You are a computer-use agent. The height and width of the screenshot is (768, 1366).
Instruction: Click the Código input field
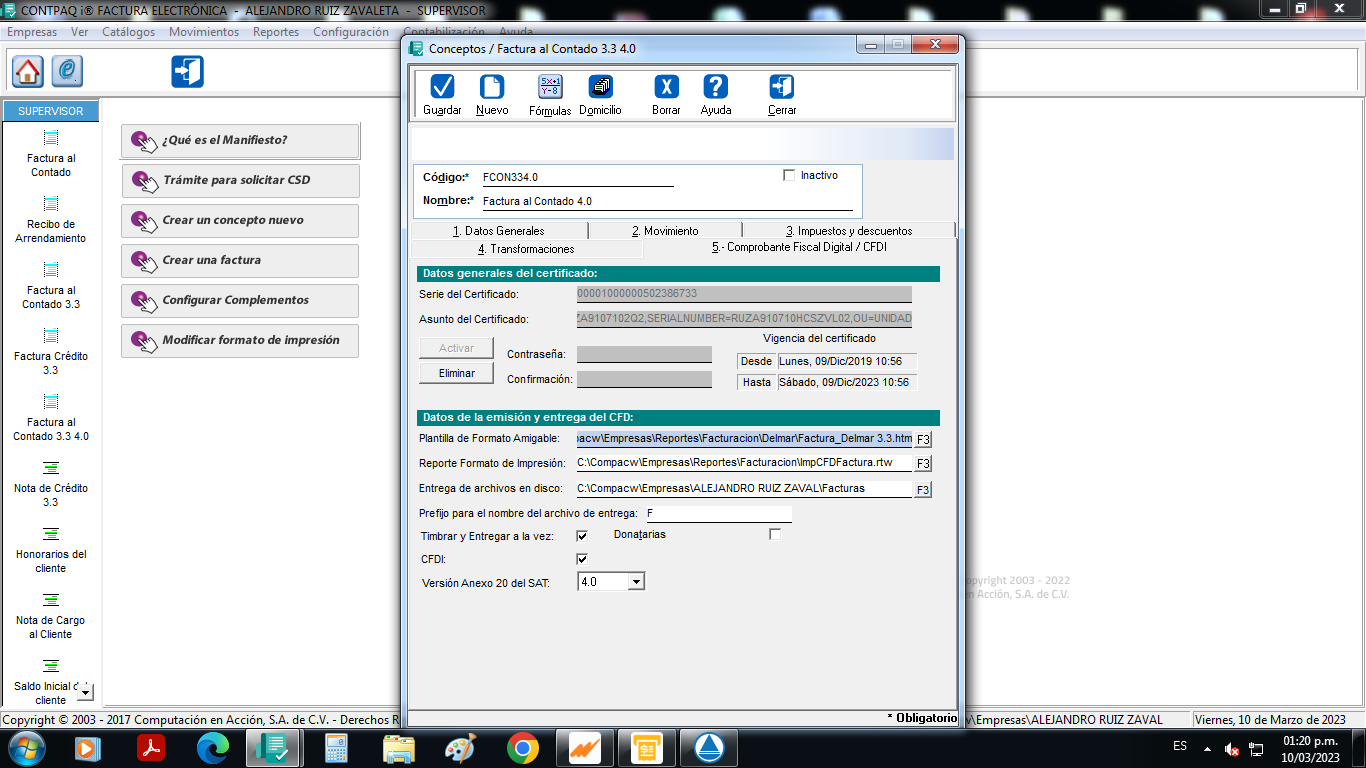(x=577, y=177)
